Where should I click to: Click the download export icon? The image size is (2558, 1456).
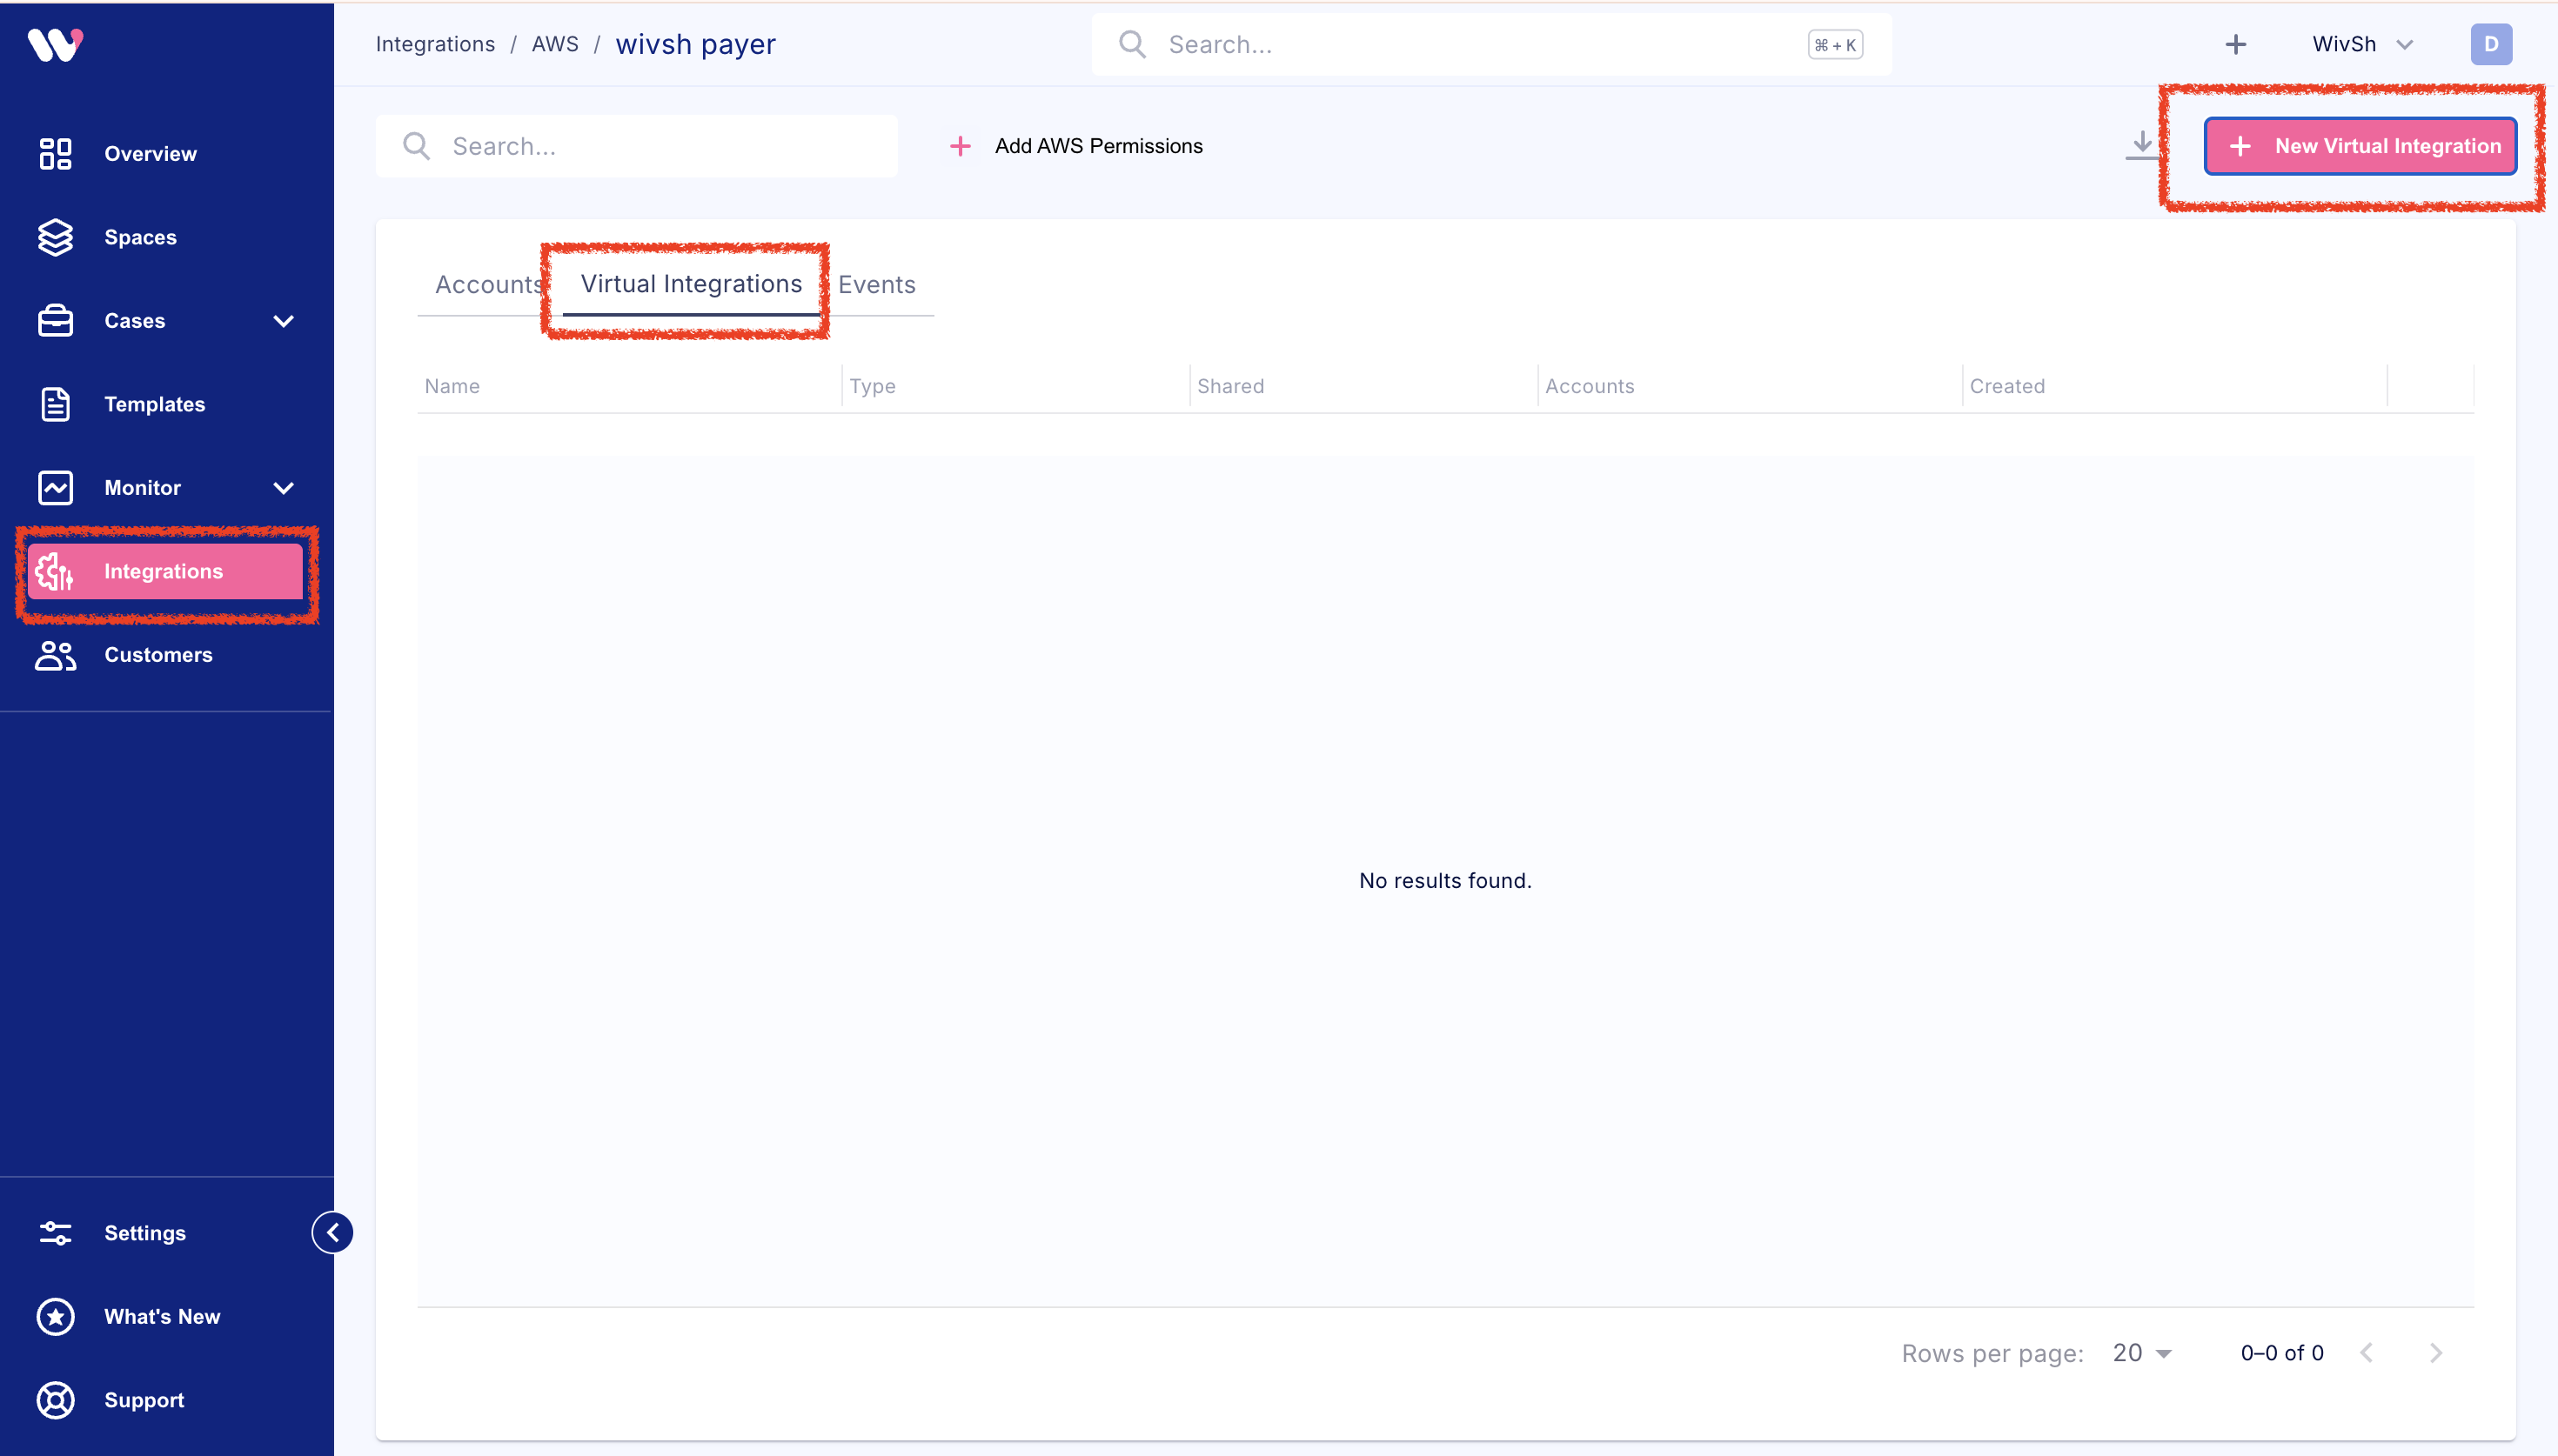2141,146
